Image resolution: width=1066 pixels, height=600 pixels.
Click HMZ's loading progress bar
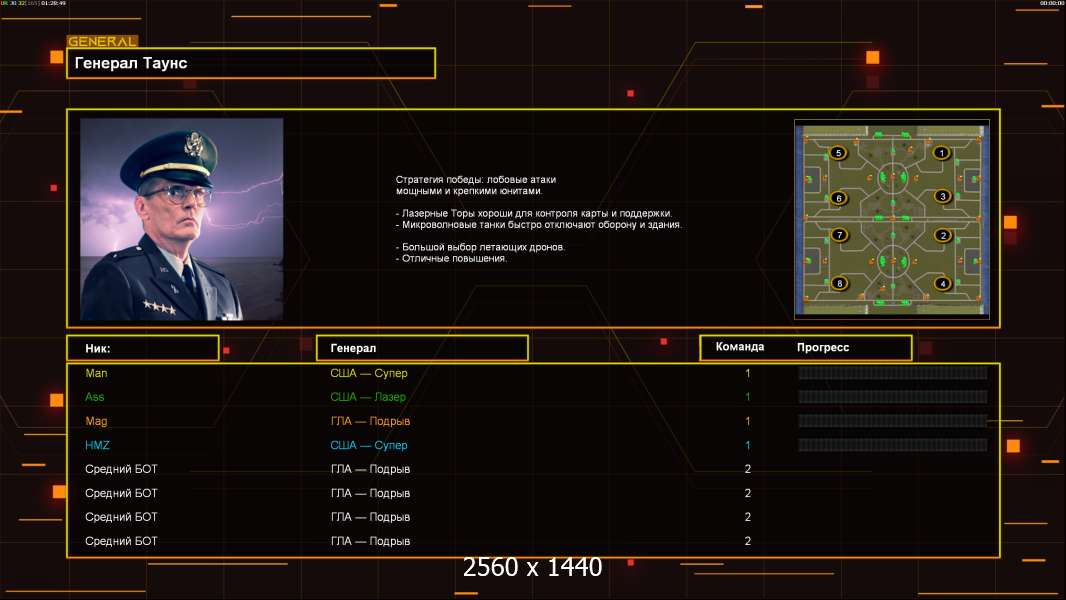coord(893,445)
